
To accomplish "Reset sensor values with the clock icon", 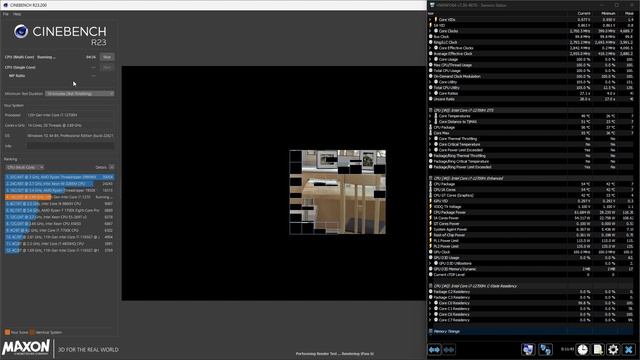I will click(582, 350).
